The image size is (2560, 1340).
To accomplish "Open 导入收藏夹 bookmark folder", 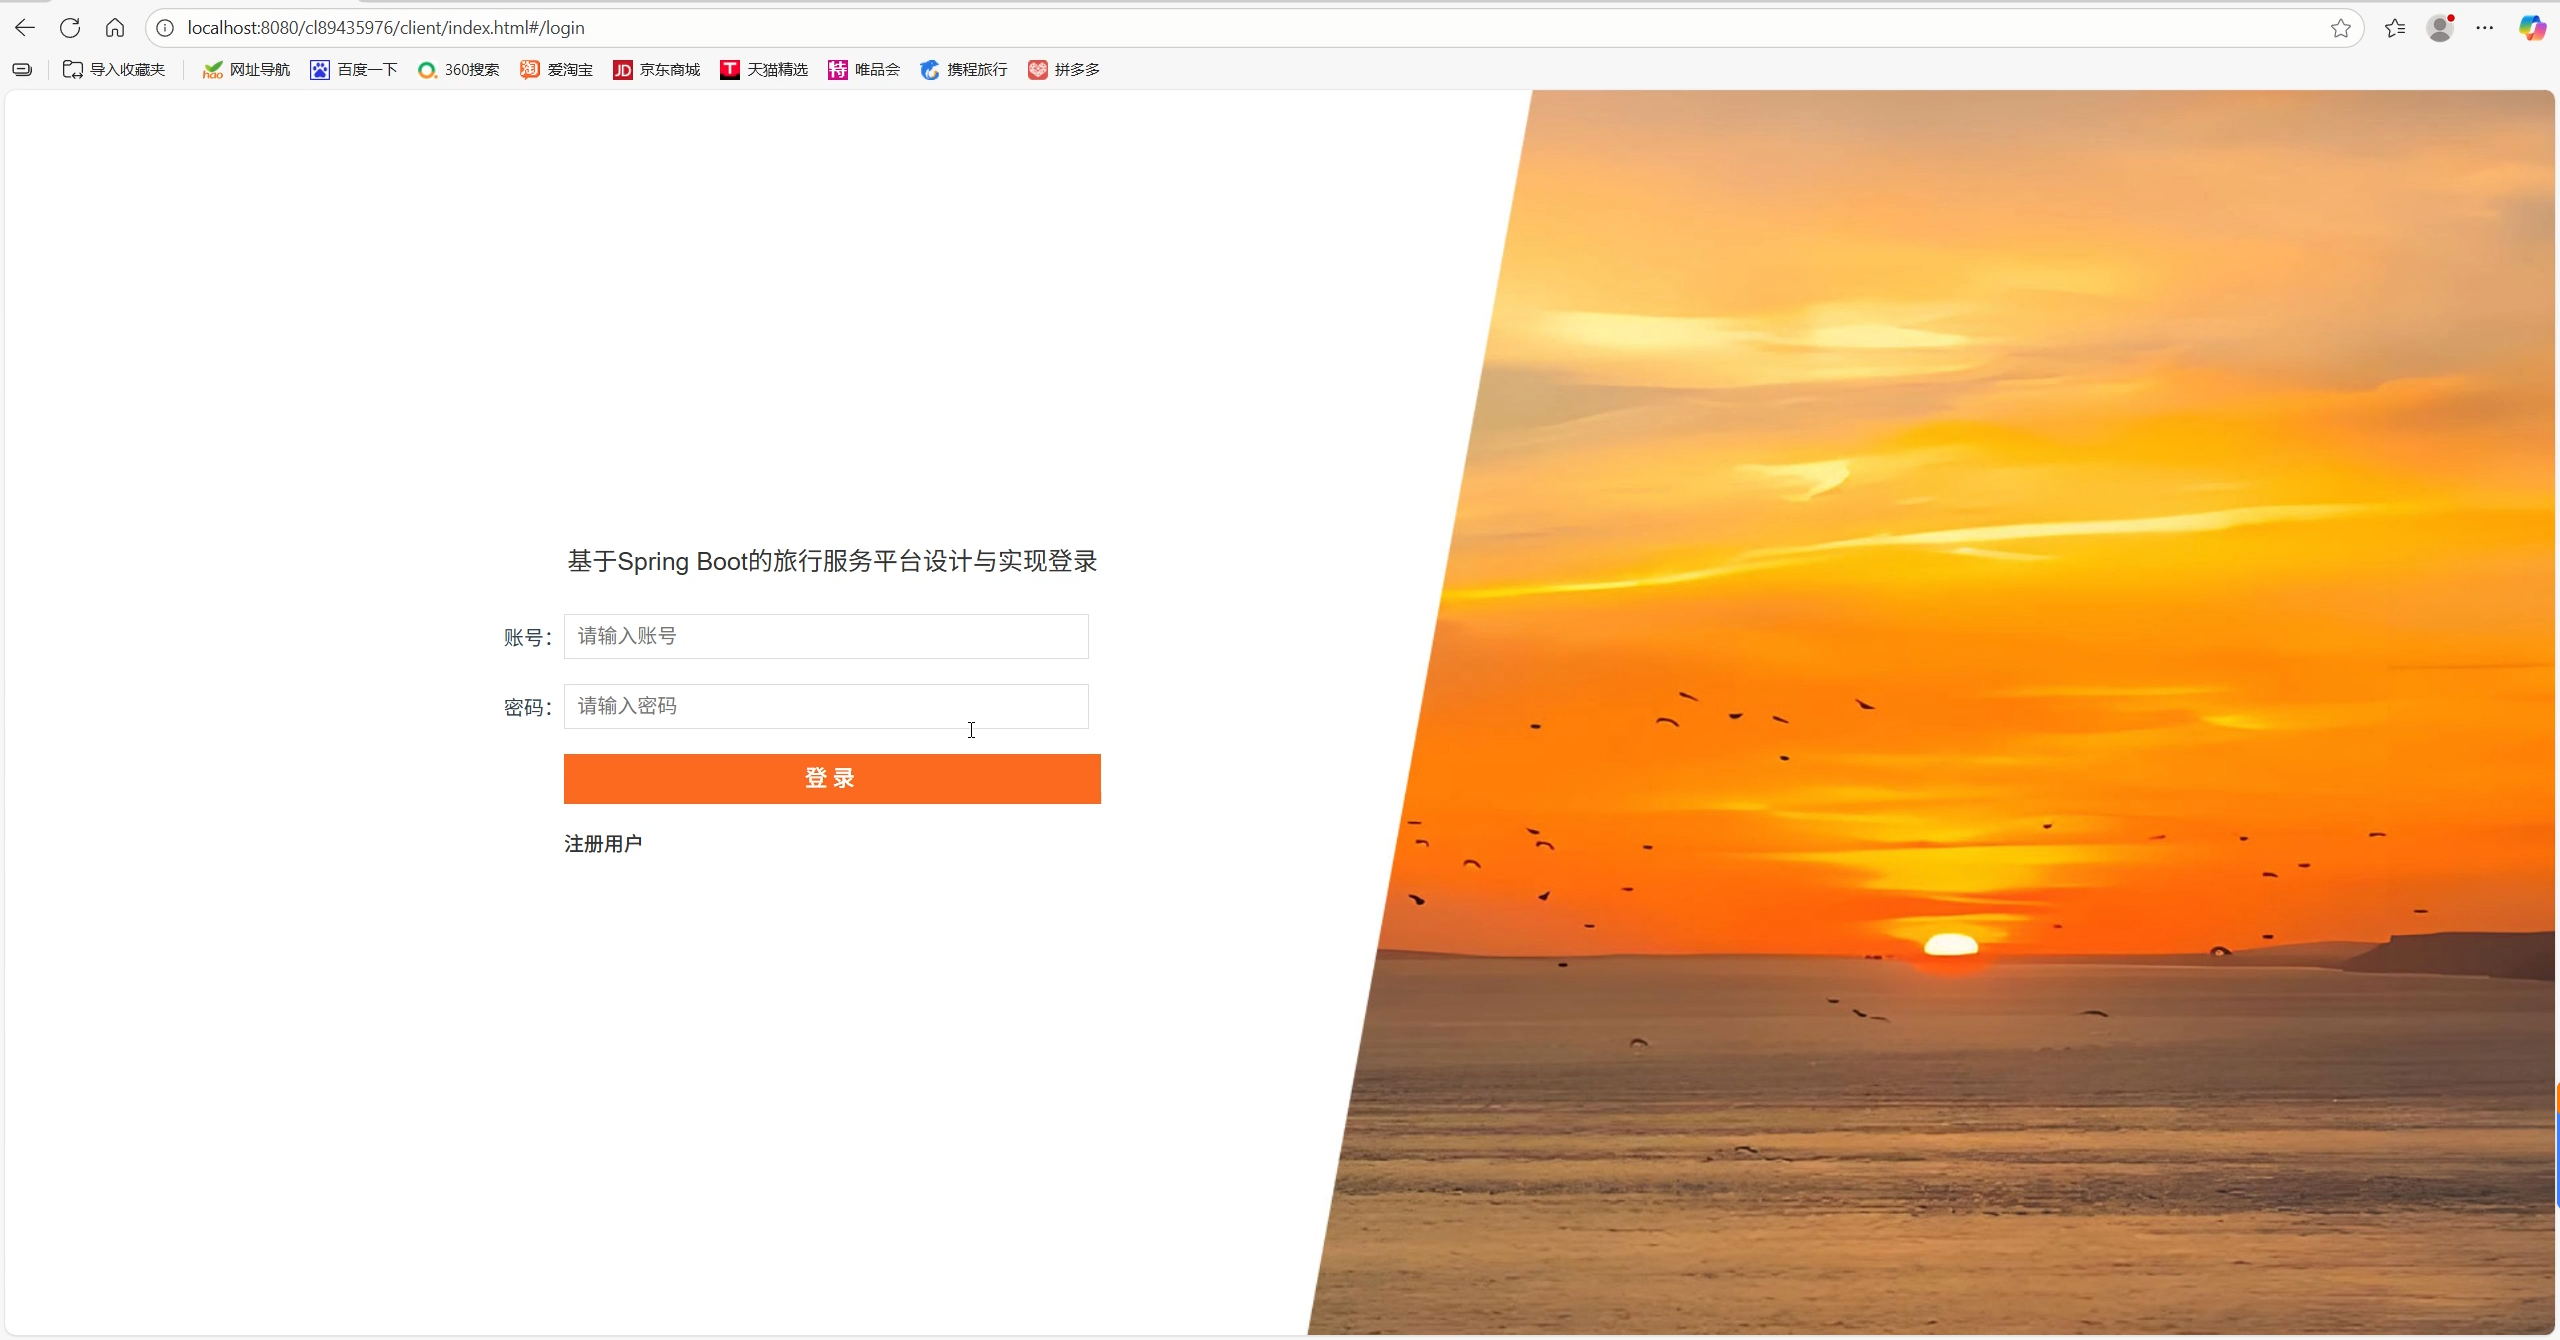I will (114, 69).
